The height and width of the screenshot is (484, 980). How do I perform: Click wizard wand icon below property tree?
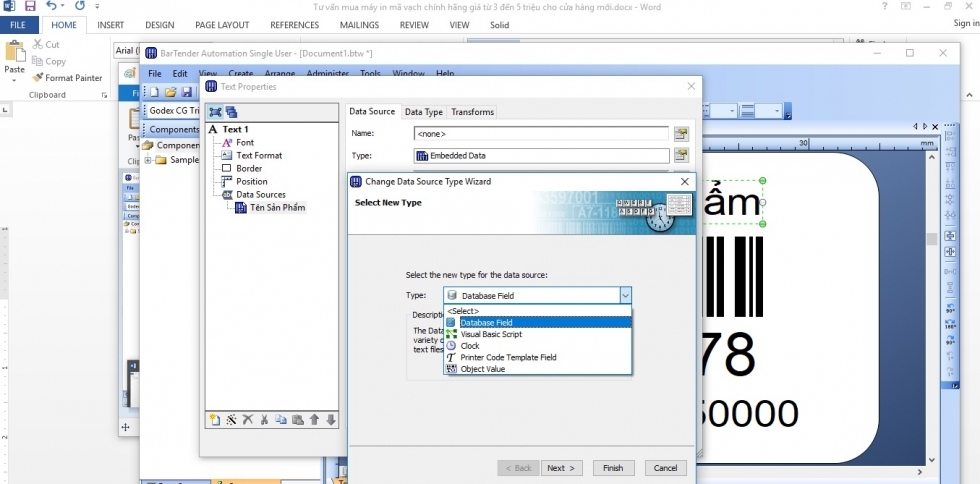pos(231,420)
